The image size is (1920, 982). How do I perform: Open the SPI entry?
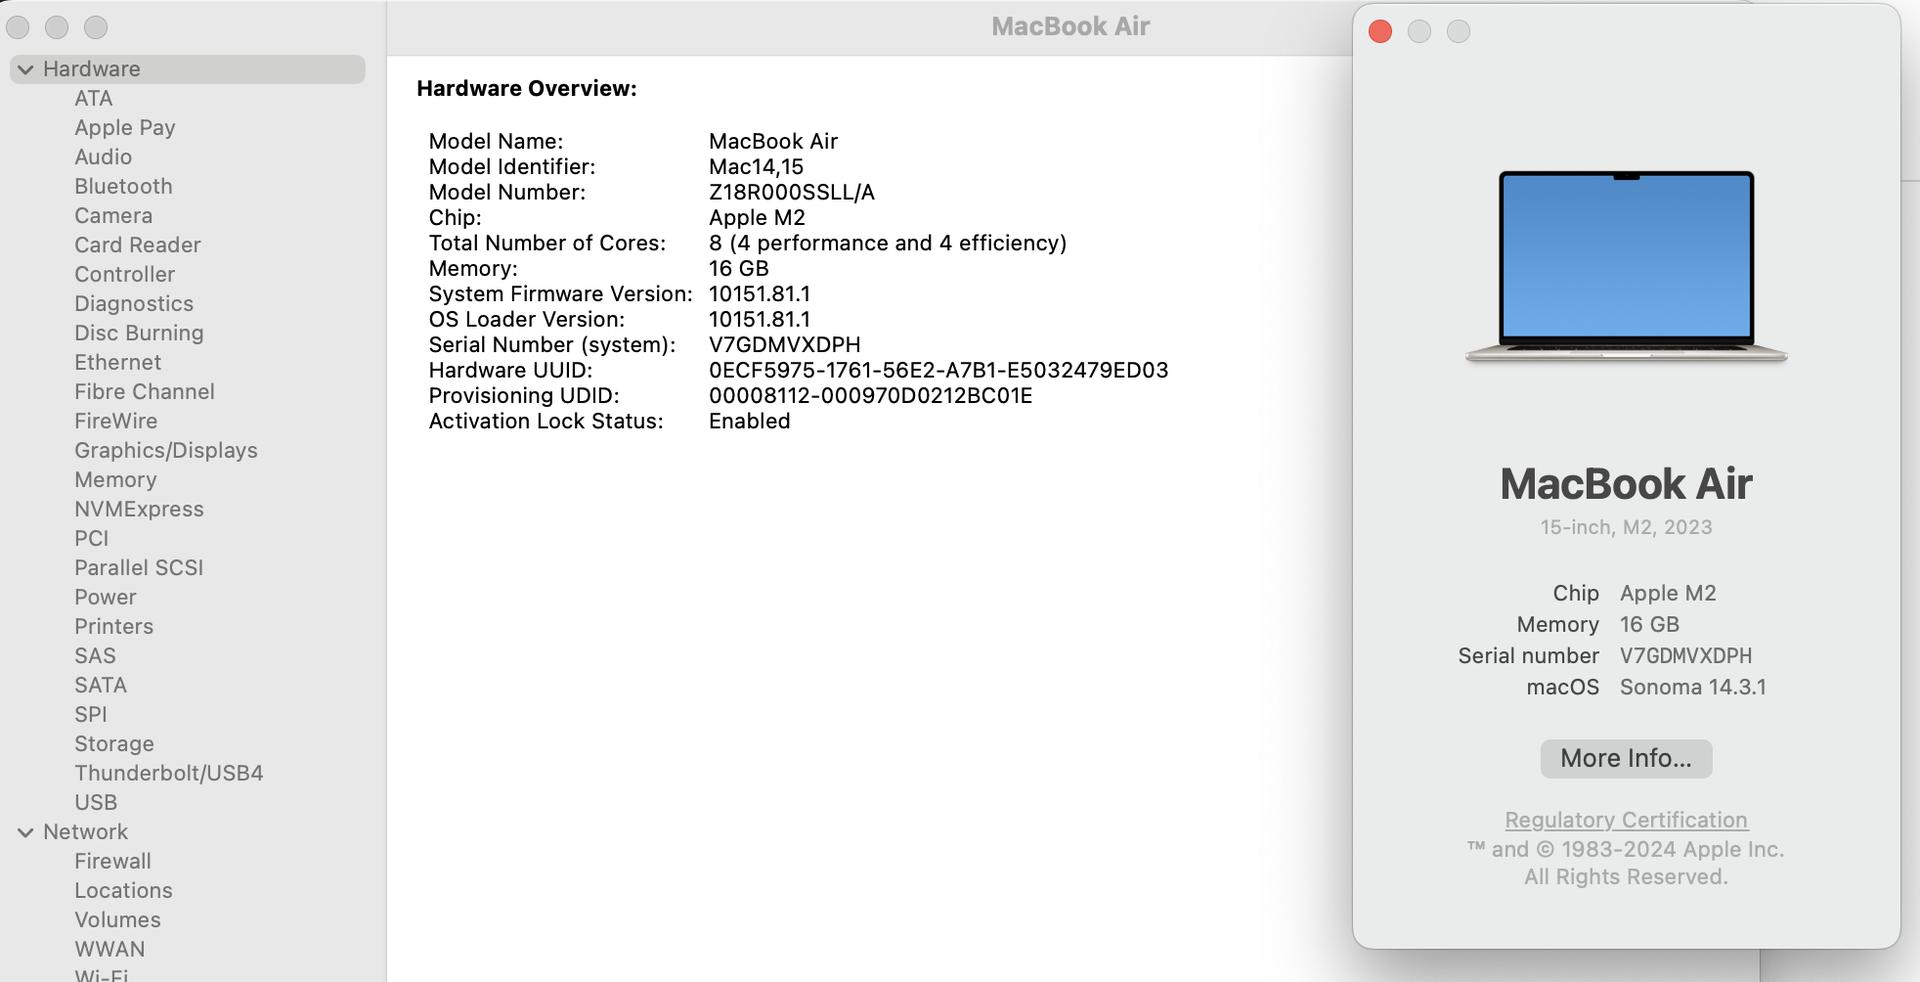[x=90, y=715]
